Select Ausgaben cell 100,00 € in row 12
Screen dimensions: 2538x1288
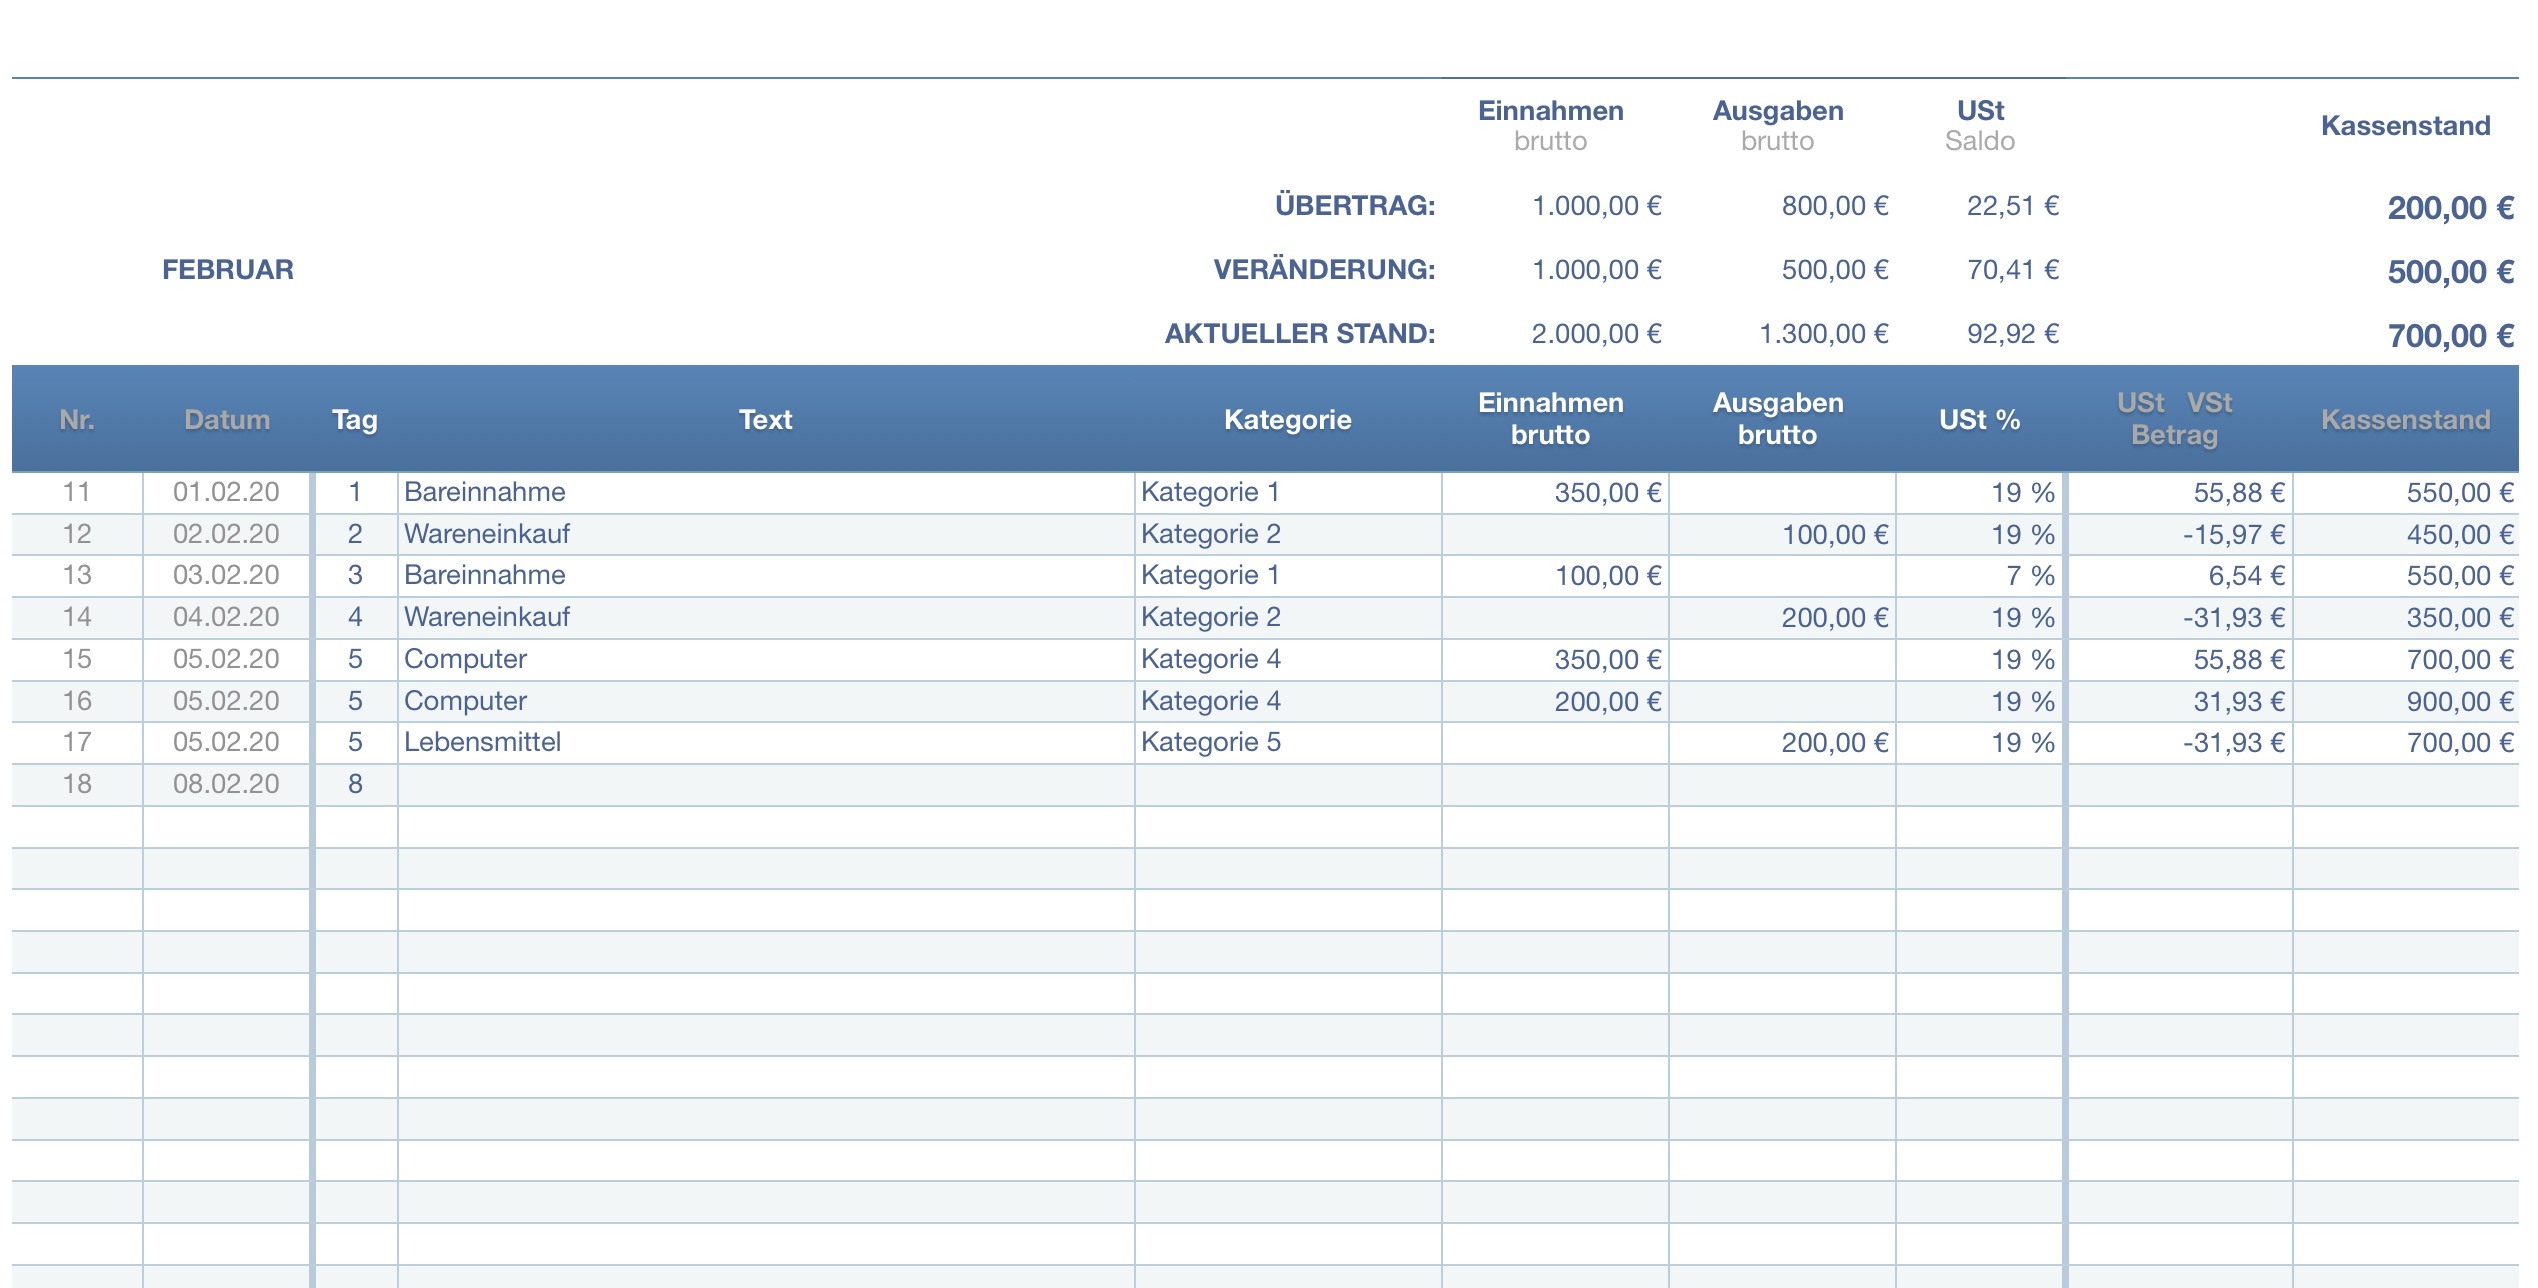pos(1782,534)
